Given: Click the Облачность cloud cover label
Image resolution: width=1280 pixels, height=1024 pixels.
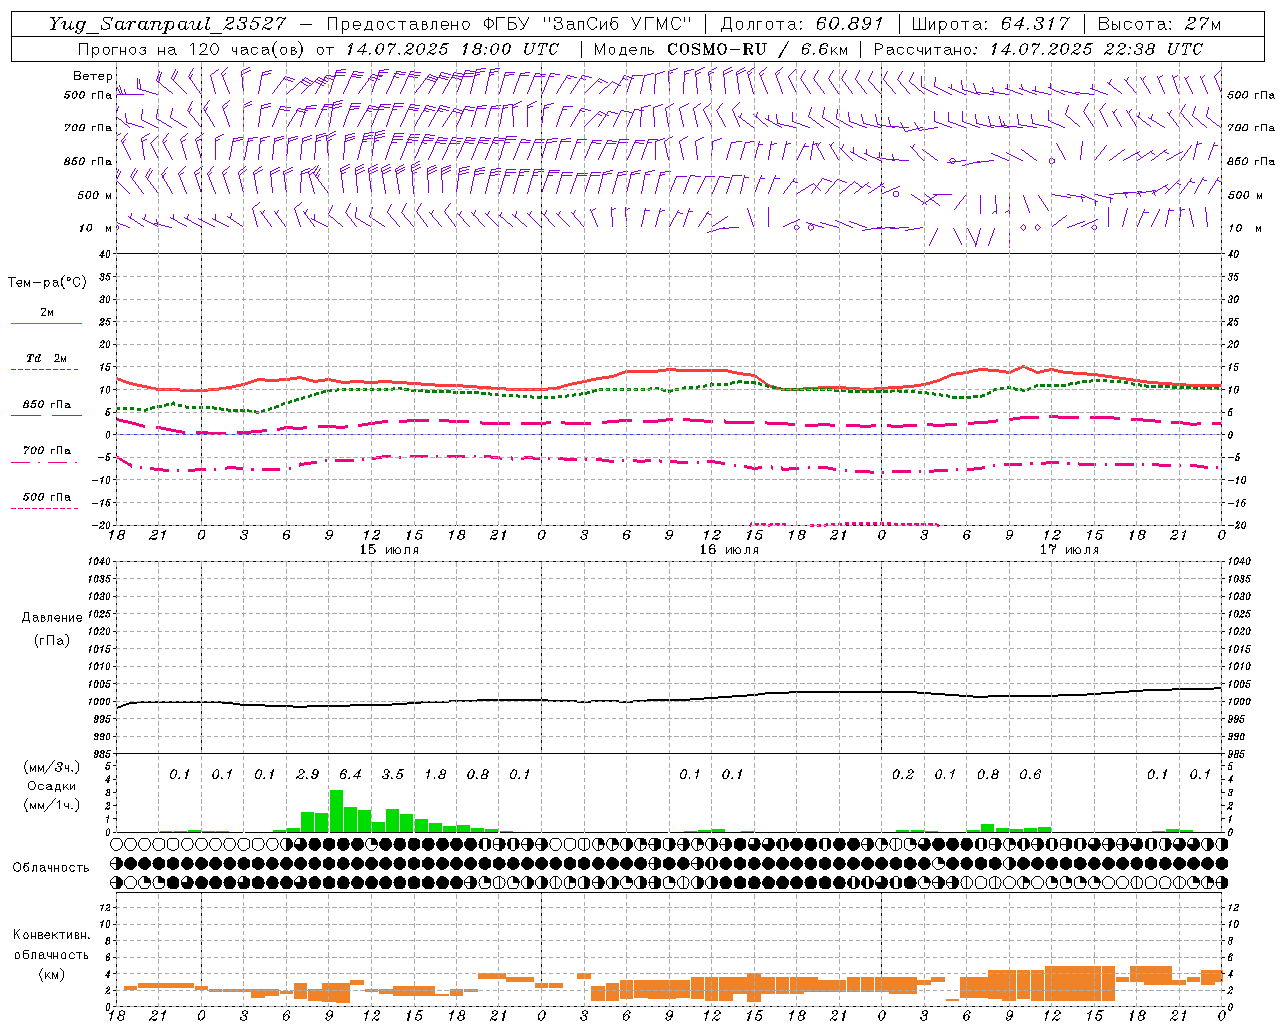Looking at the screenshot, I should pyautogui.click(x=51, y=868).
